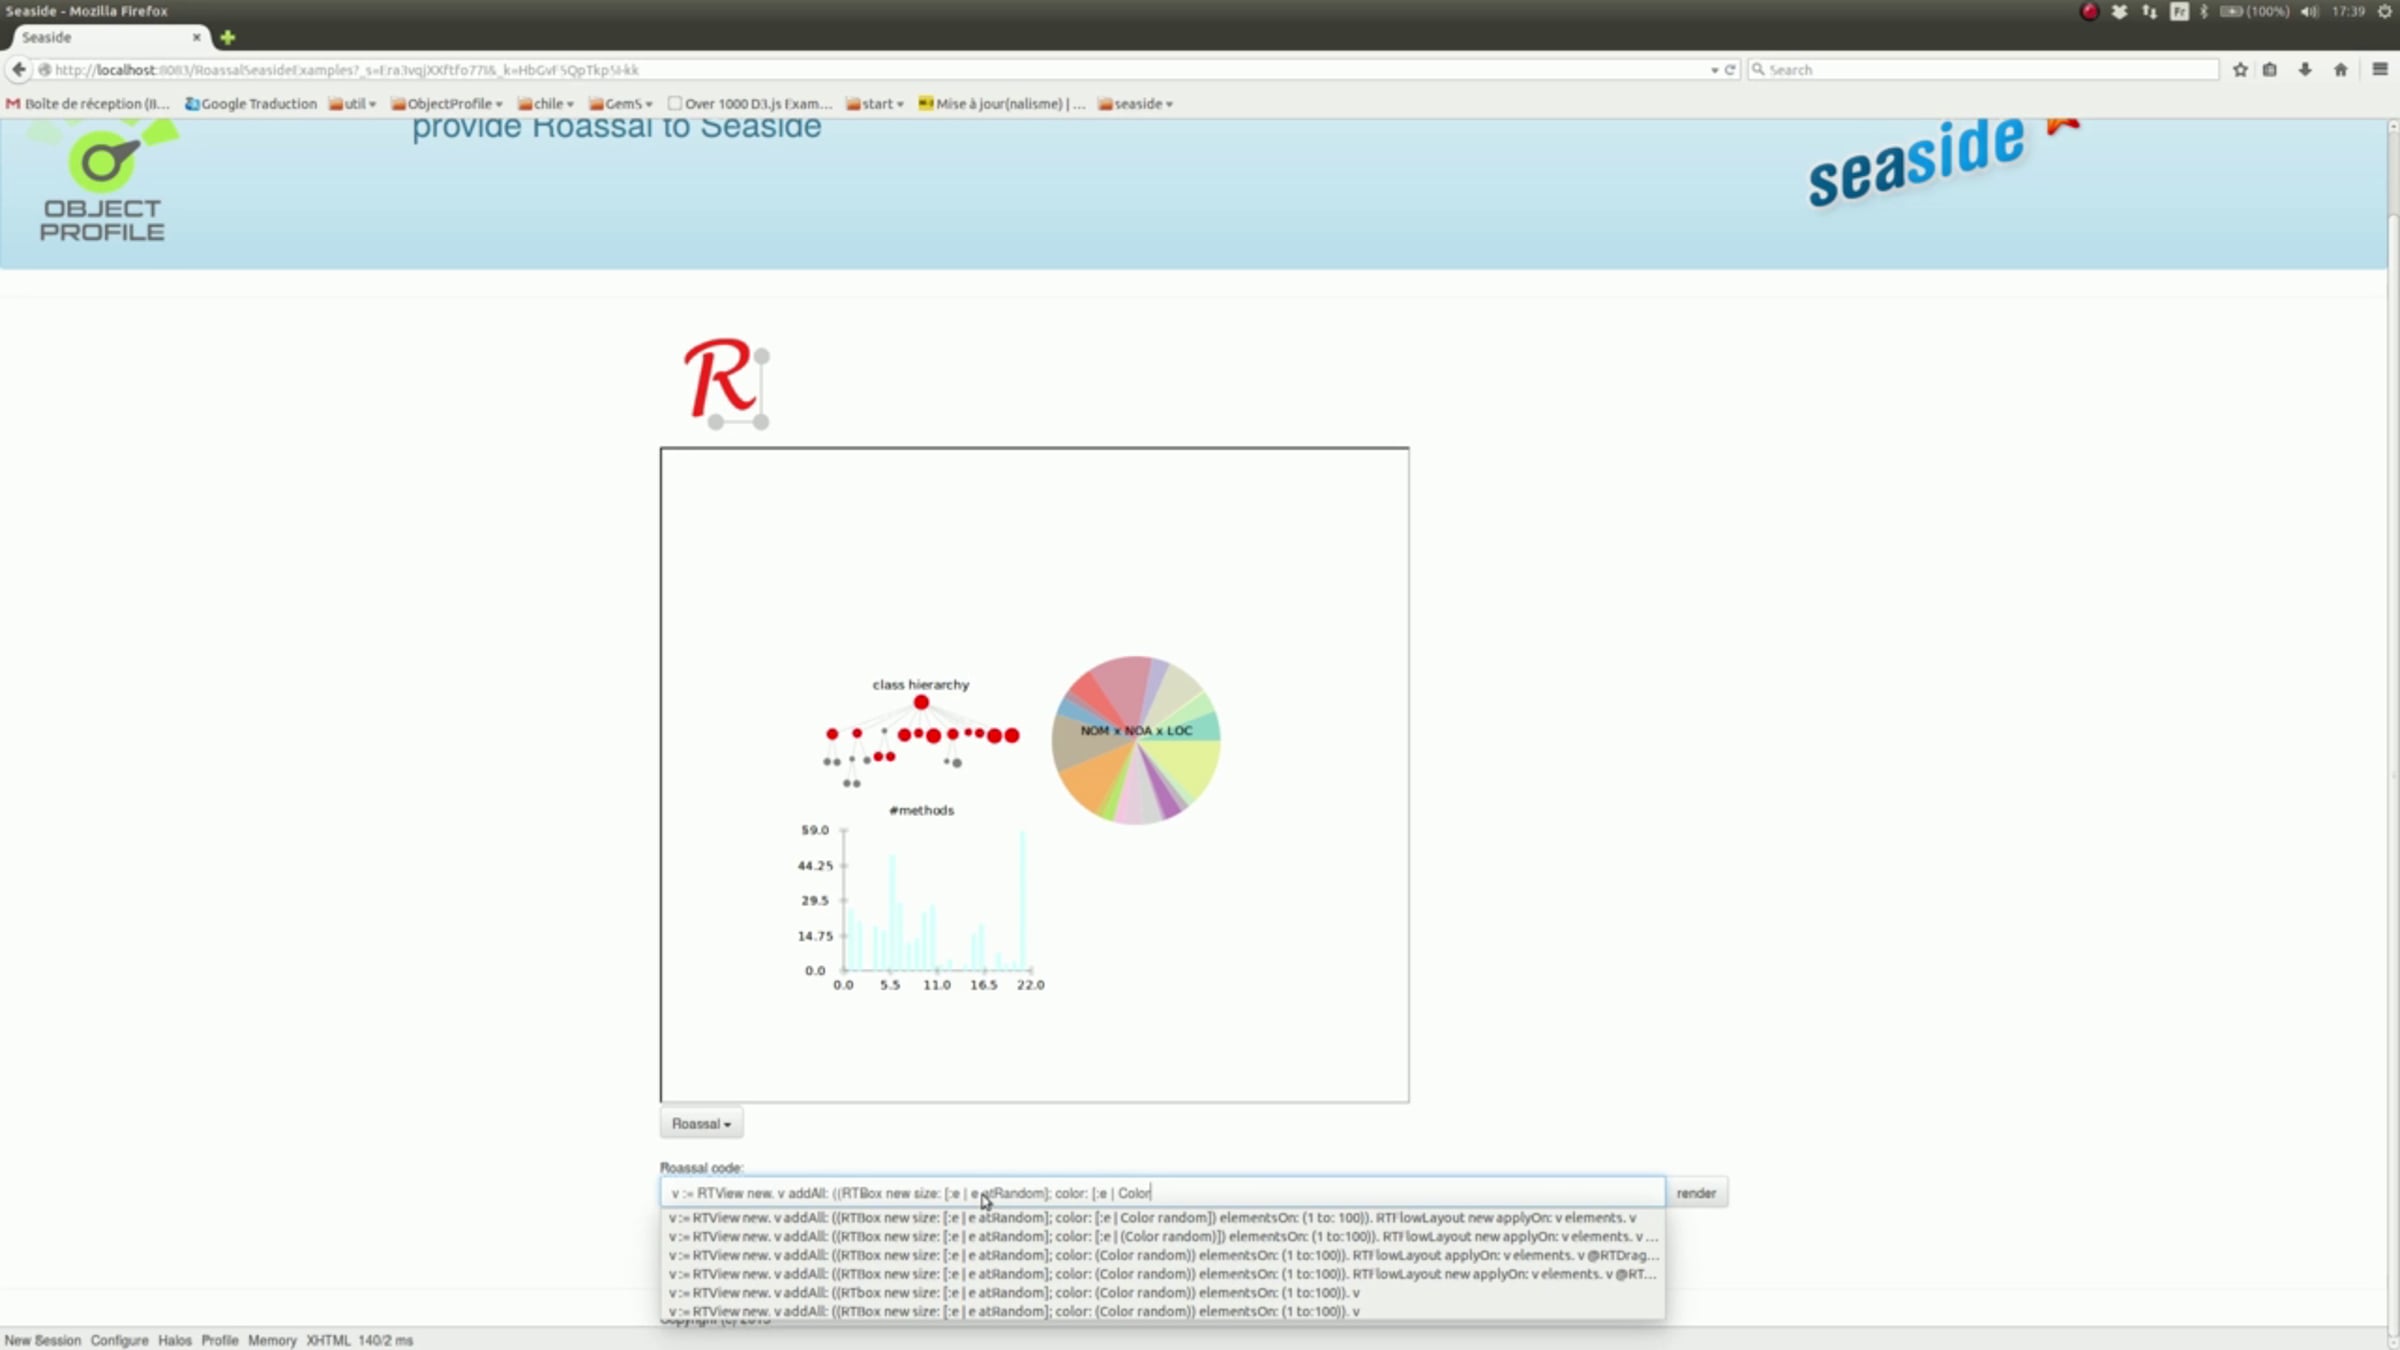Bookmark this page using the star icon
This screenshot has width=2400, height=1350.
click(2240, 70)
